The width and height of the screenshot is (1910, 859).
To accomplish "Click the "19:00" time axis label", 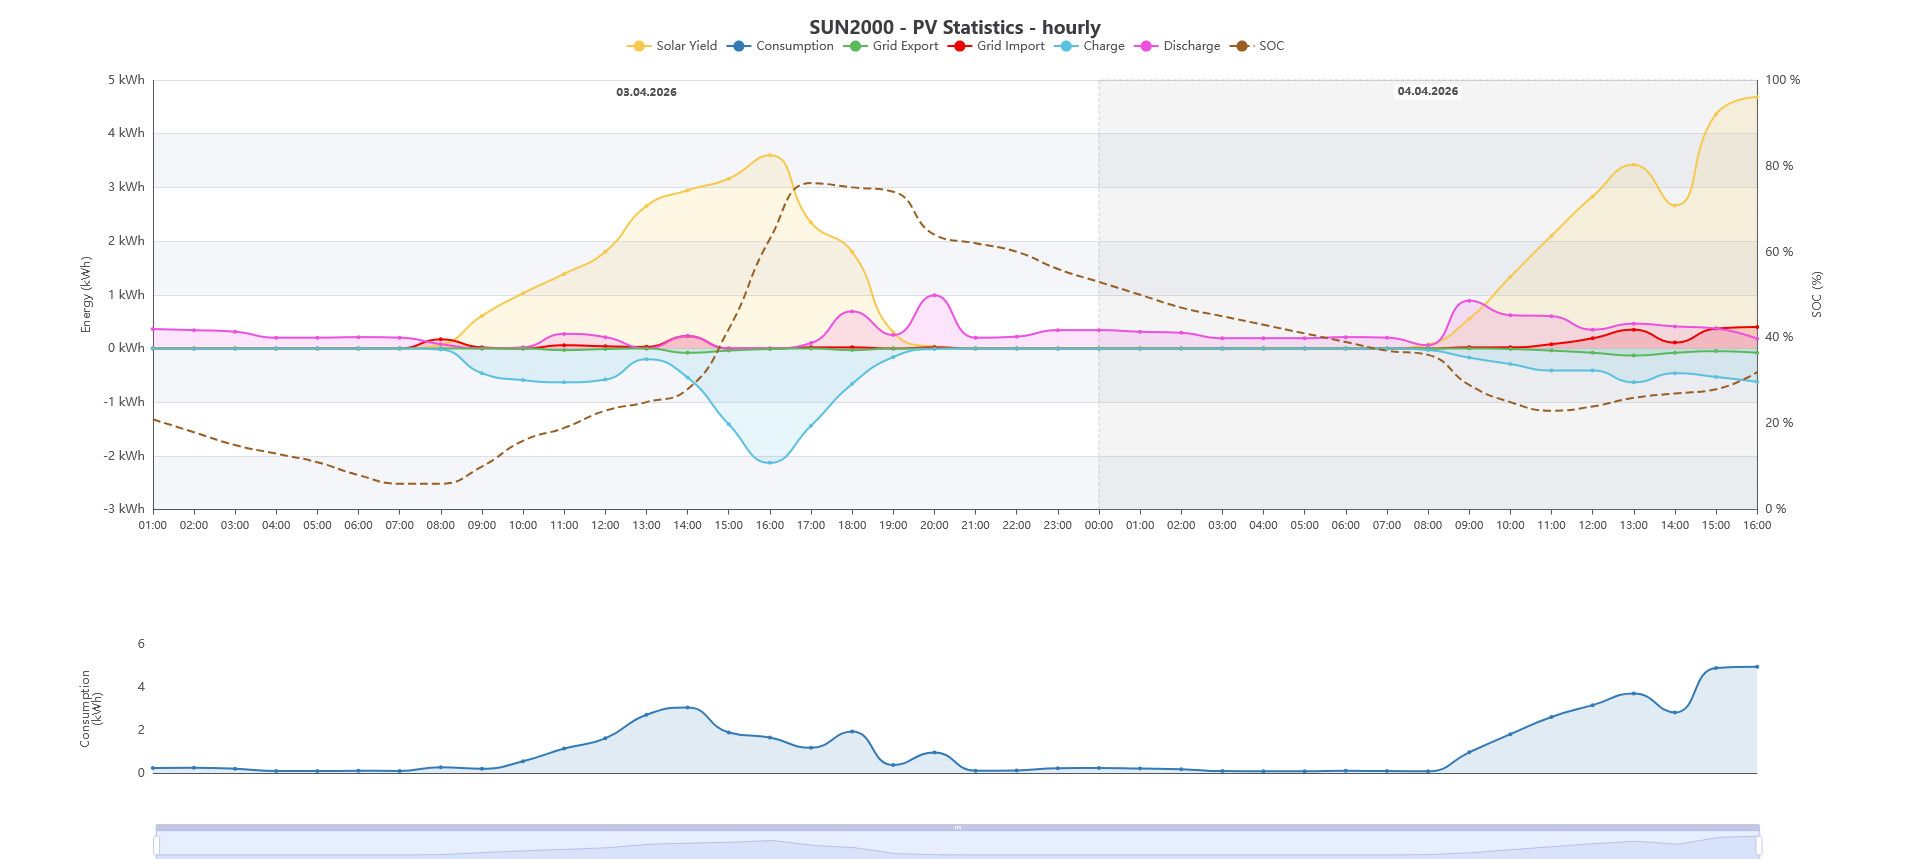I will click(893, 525).
